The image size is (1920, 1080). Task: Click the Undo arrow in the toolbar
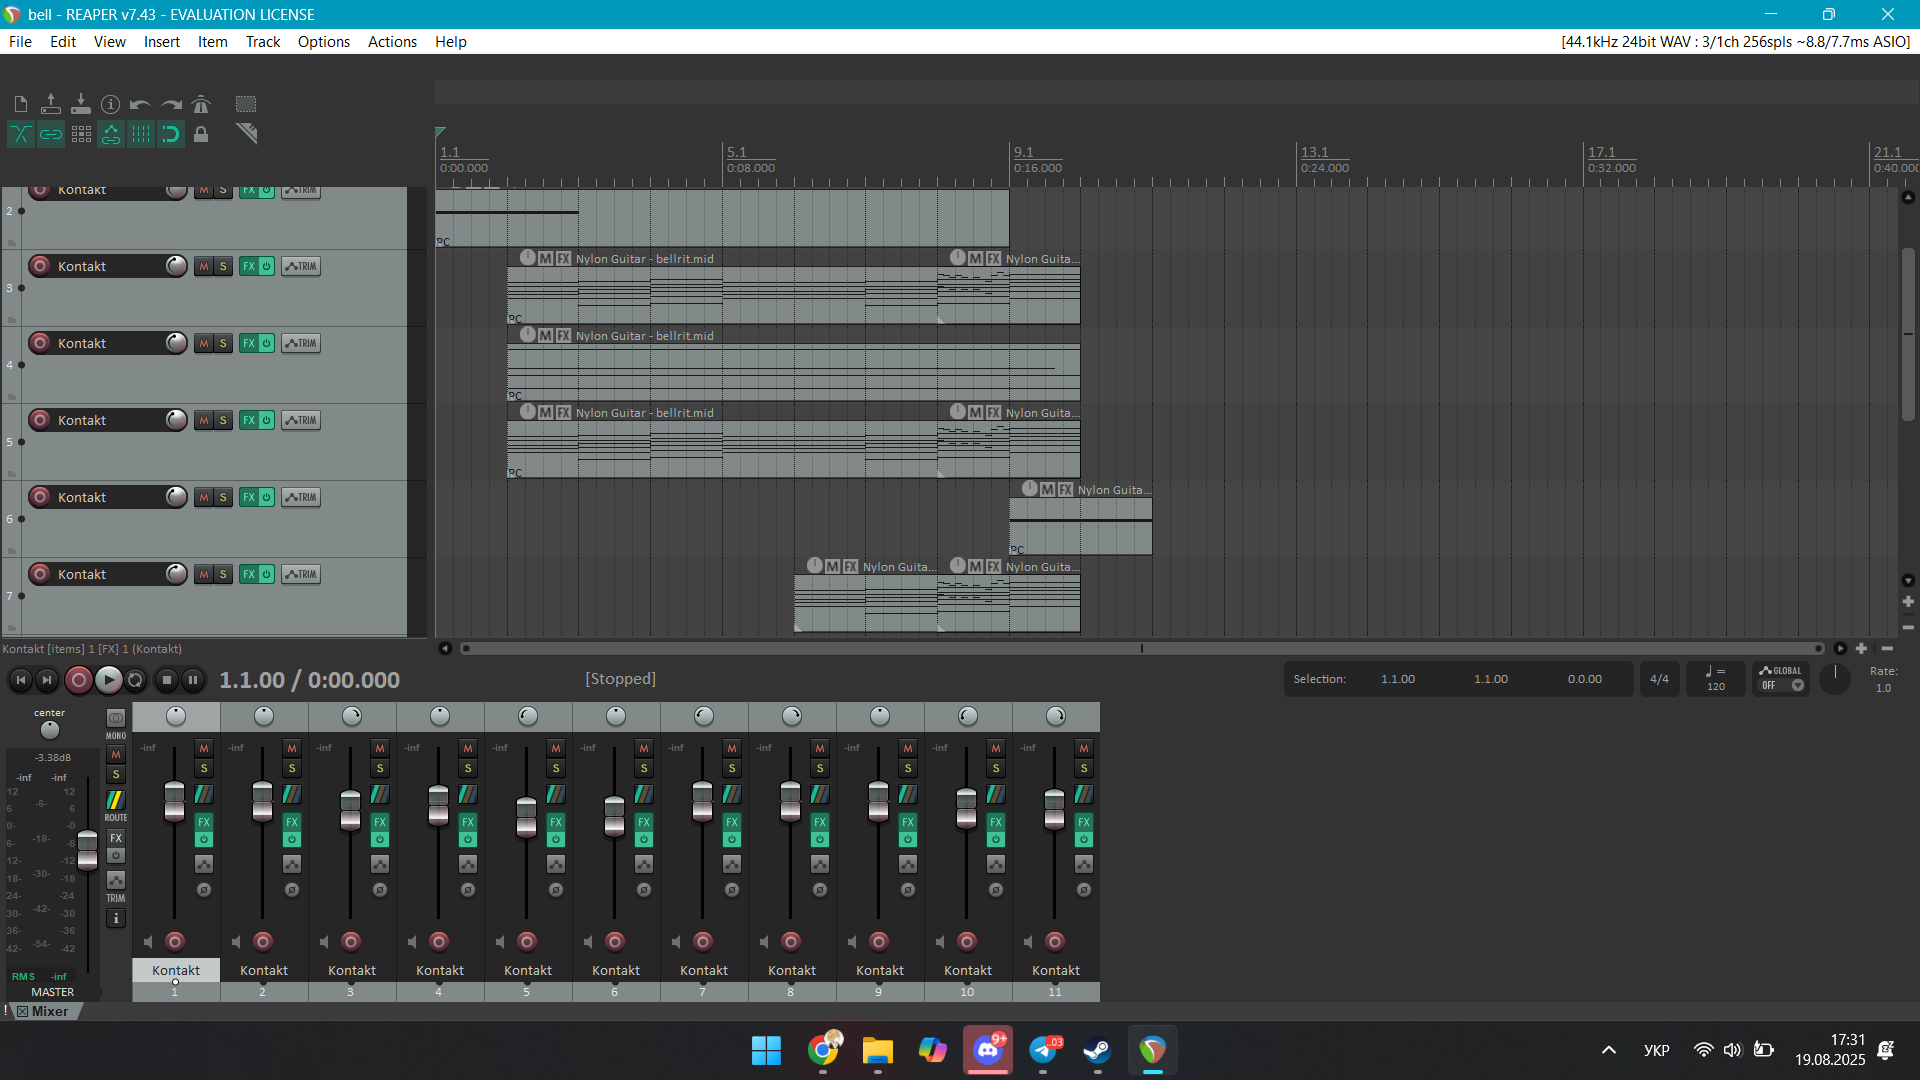click(x=140, y=104)
